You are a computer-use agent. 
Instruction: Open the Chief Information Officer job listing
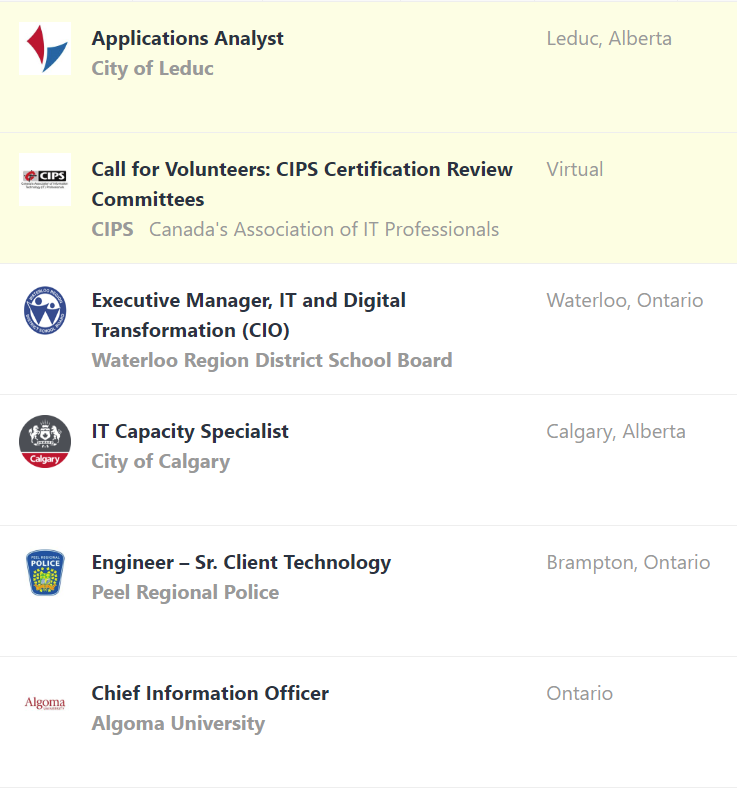click(210, 694)
